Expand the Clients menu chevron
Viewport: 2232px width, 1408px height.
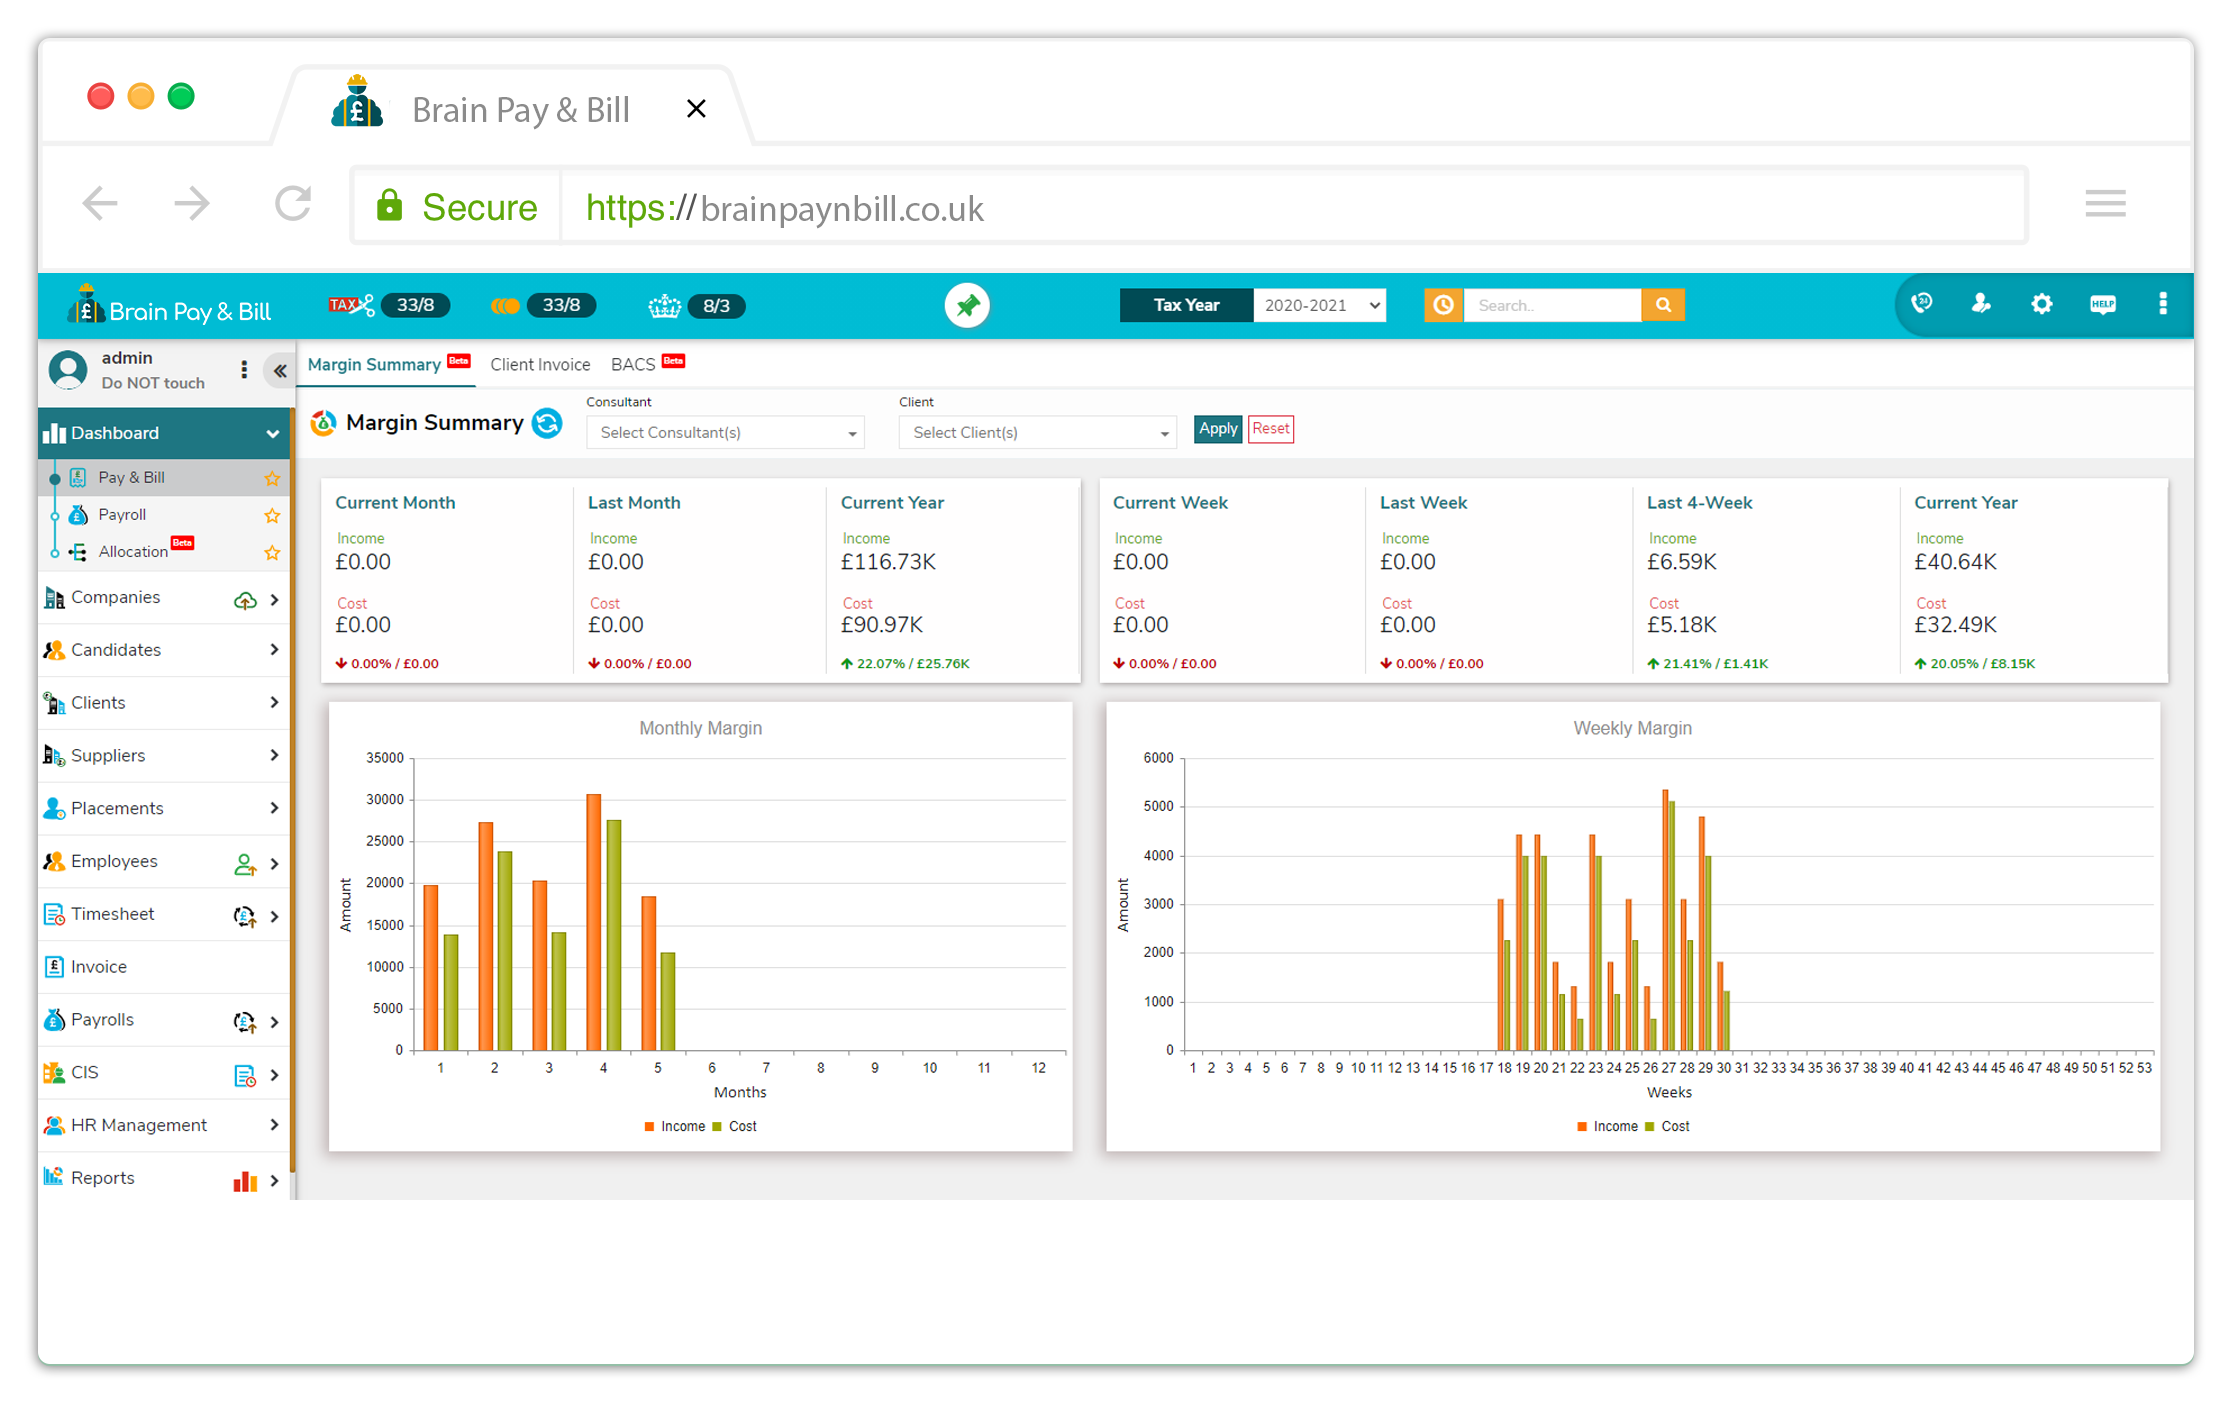point(274,703)
